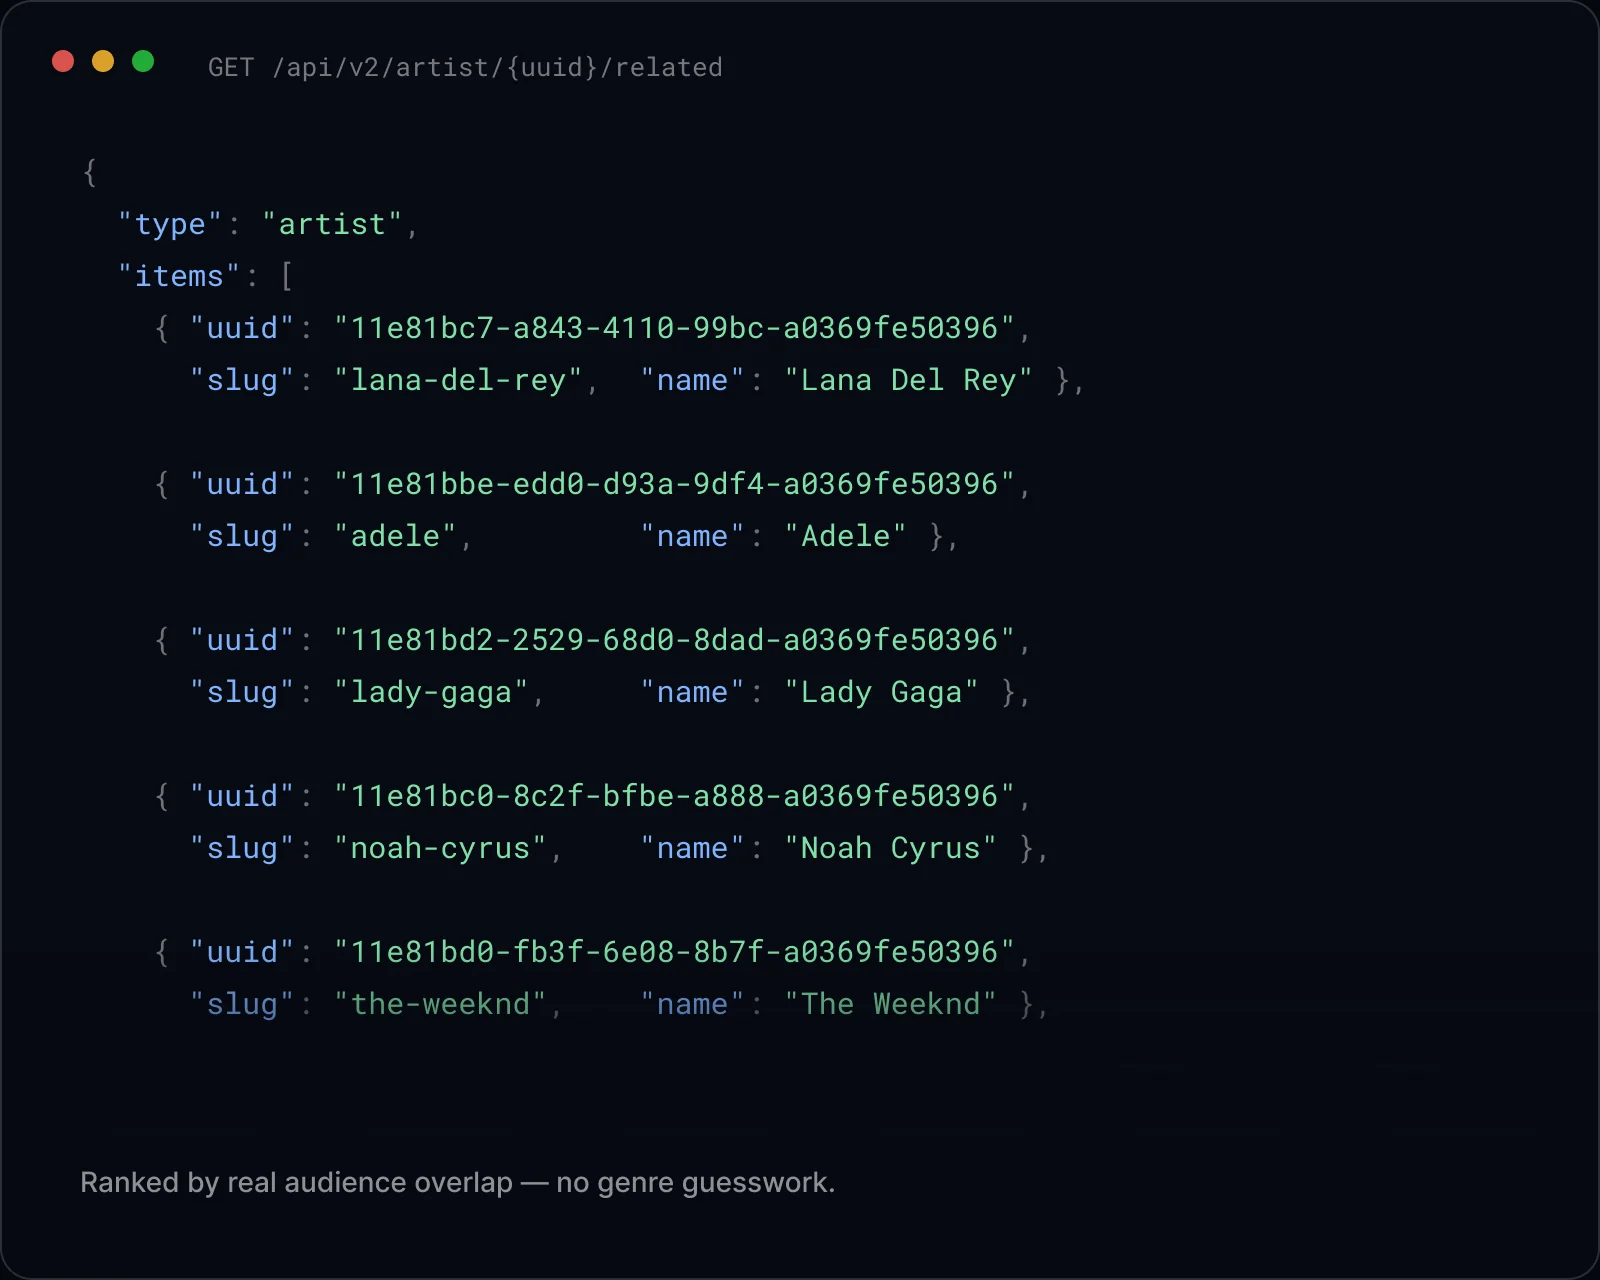Click the yellow minimize window button
Screen dimensions: 1600x1280
103,62
